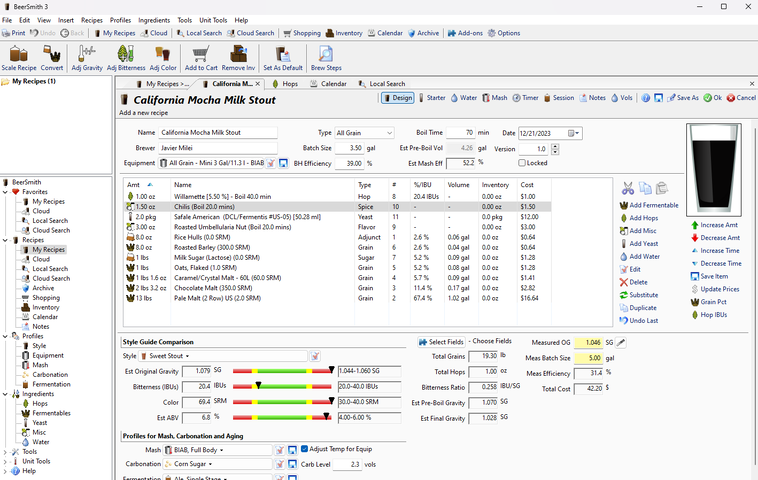The height and width of the screenshot is (480, 758).
Task: Click the Color SRM range bar
Action: tap(283, 402)
